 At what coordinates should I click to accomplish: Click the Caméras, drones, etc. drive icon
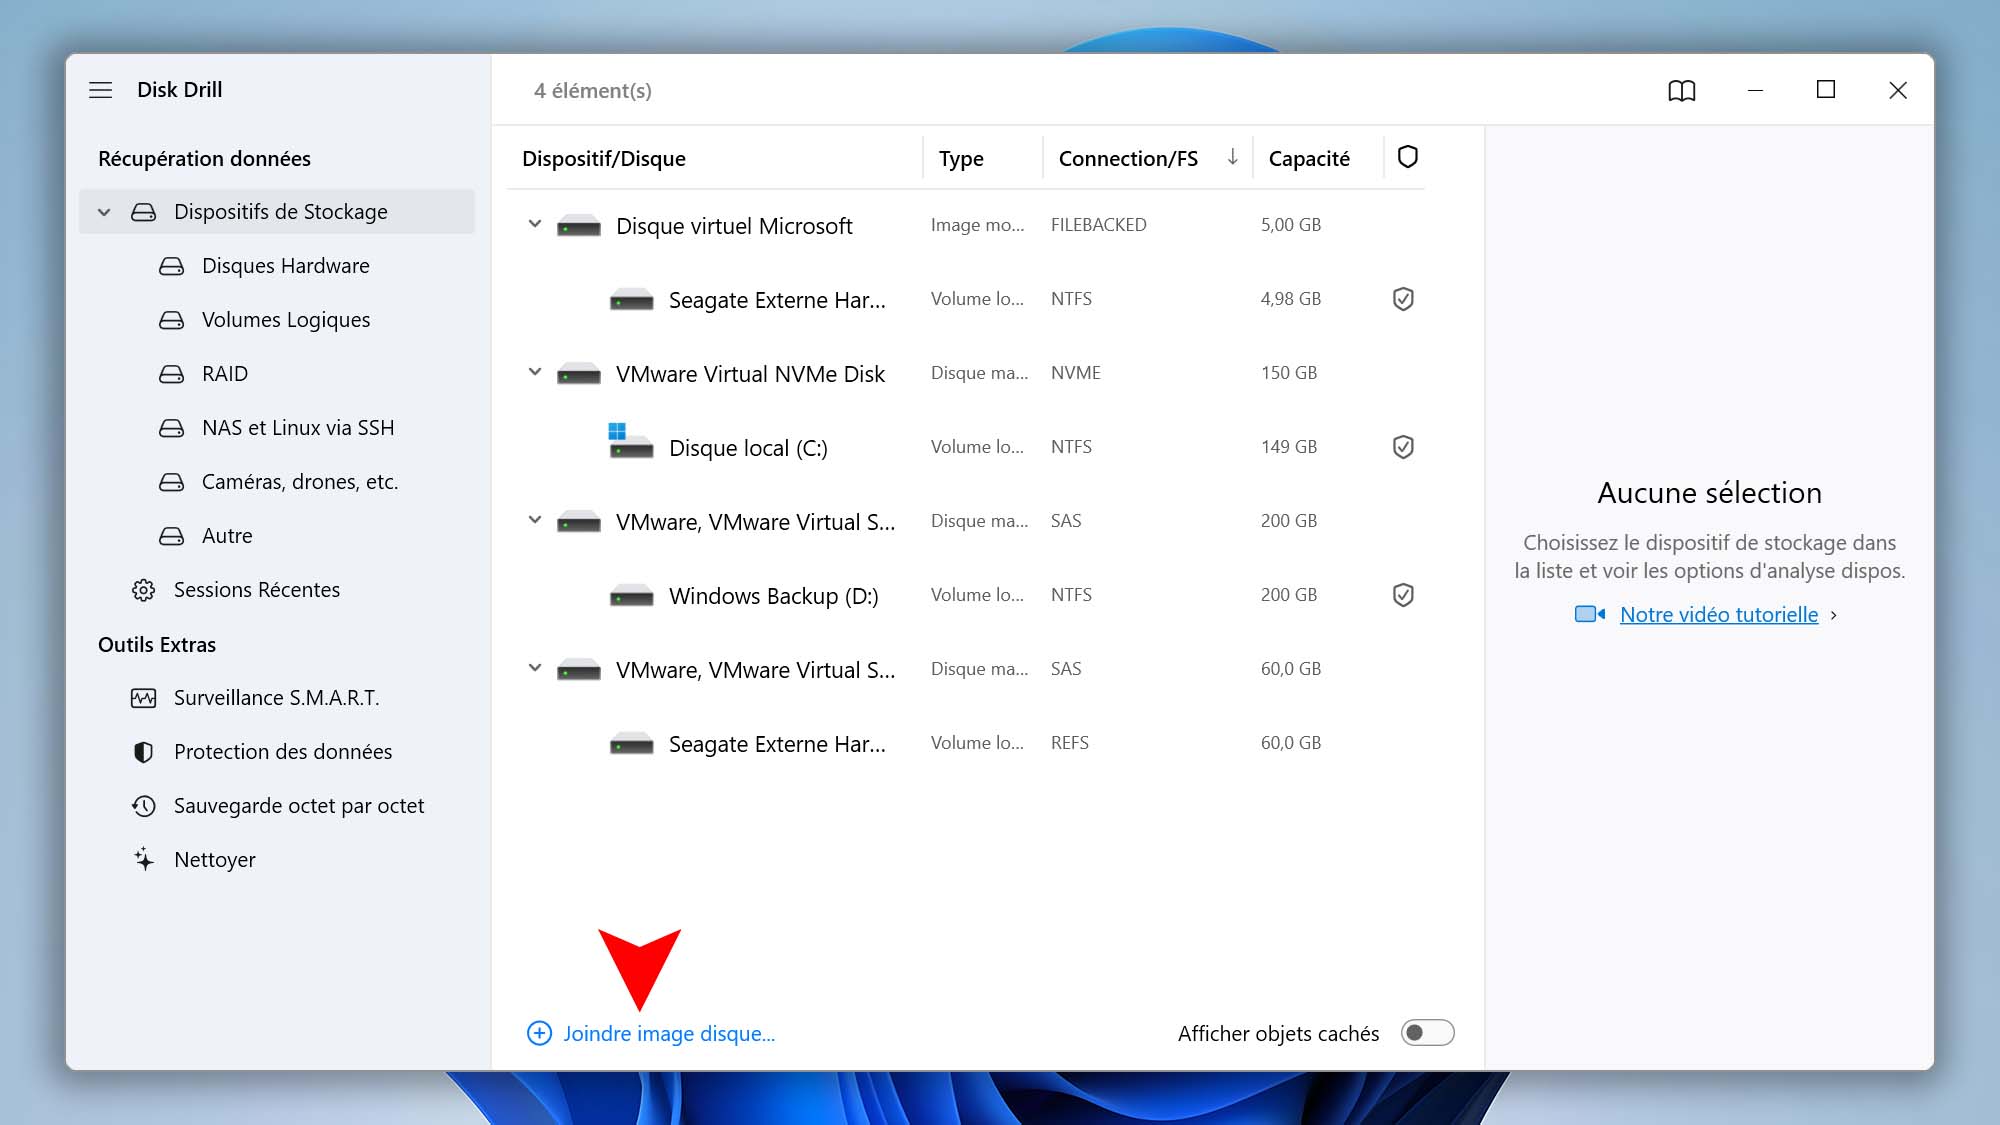coord(171,482)
